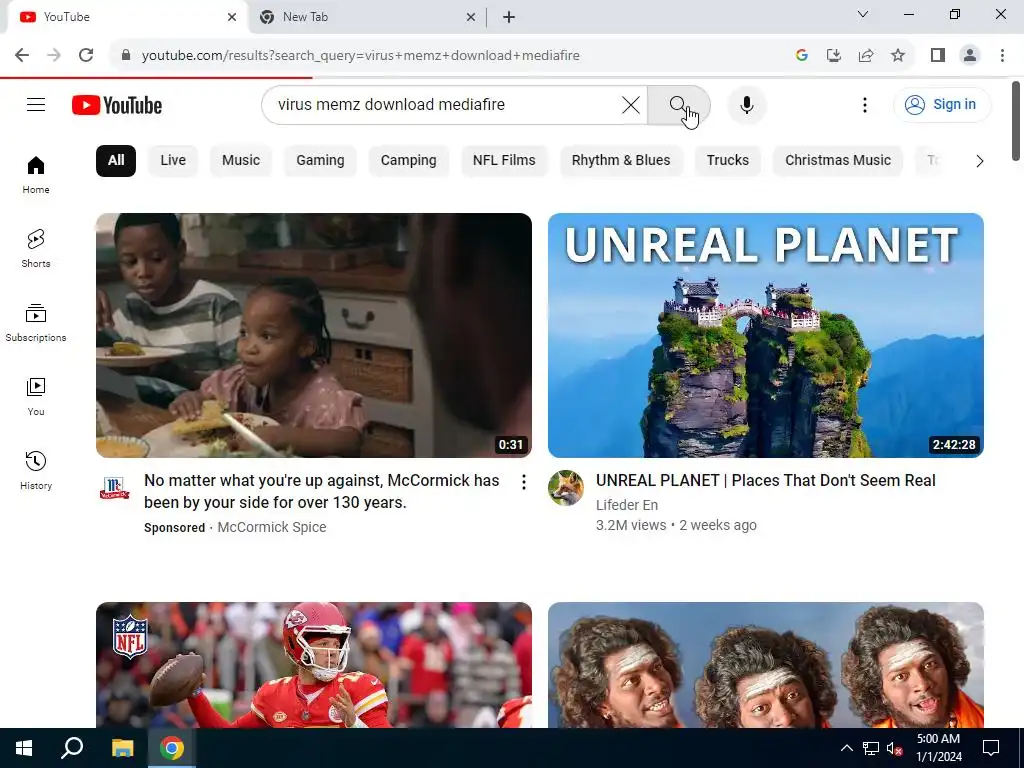Visit Lifeder En channel name
1024x768 pixels.
click(627, 505)
